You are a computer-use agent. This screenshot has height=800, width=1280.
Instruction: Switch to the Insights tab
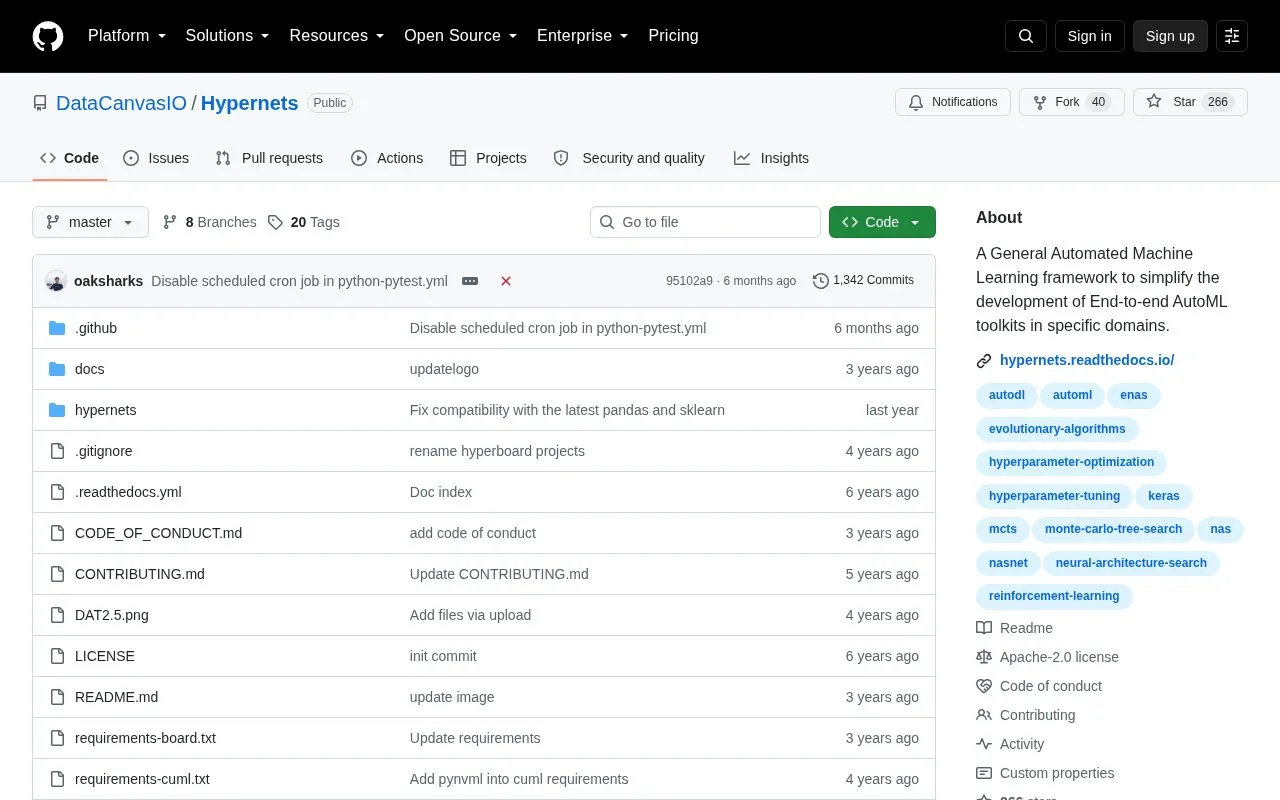click(771, 158)
